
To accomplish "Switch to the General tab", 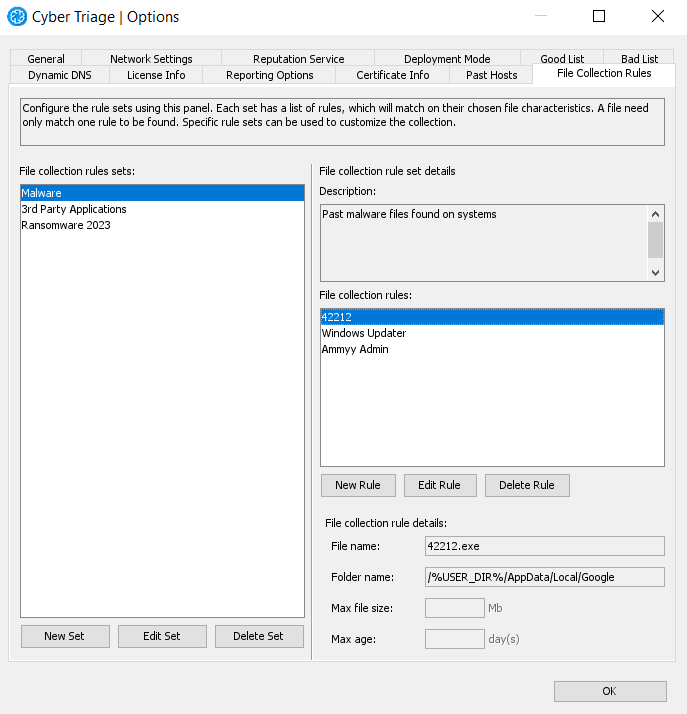I will (46, 58).
